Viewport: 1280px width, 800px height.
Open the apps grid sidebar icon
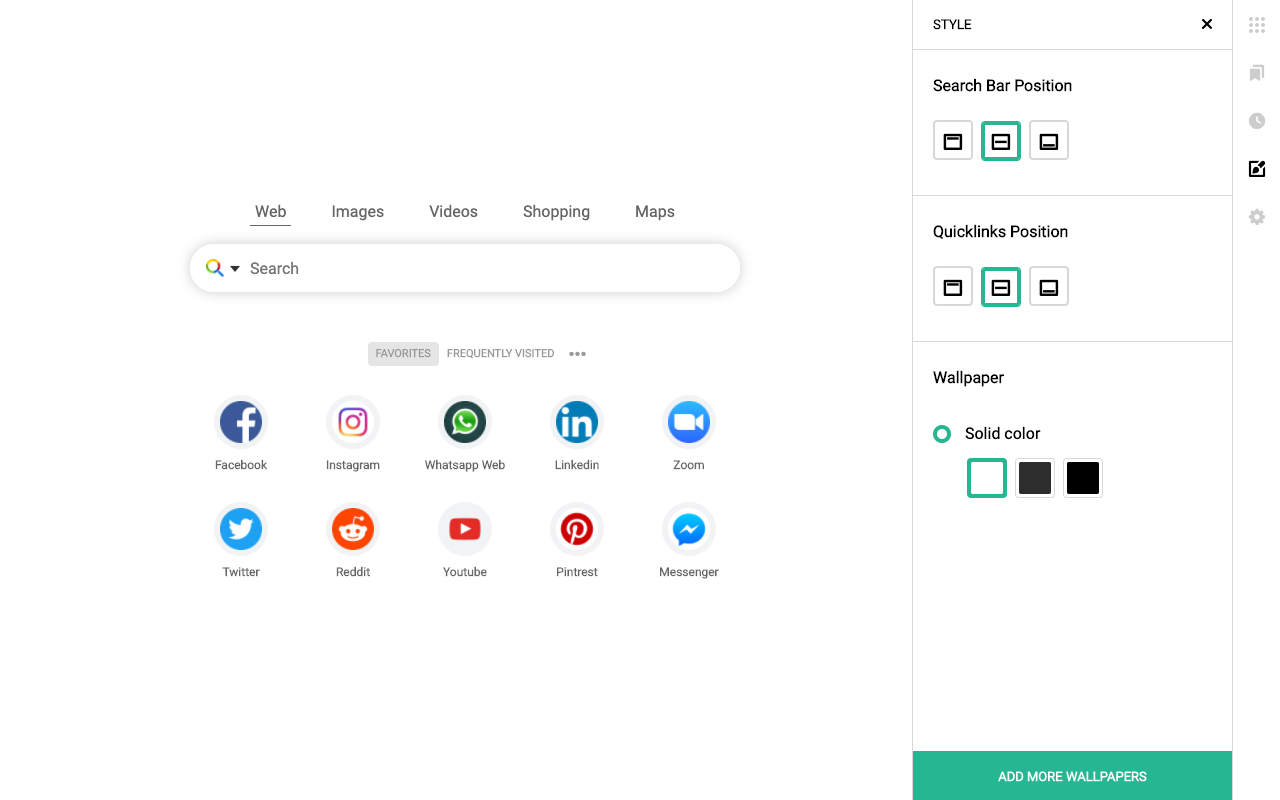point(1257,25)
